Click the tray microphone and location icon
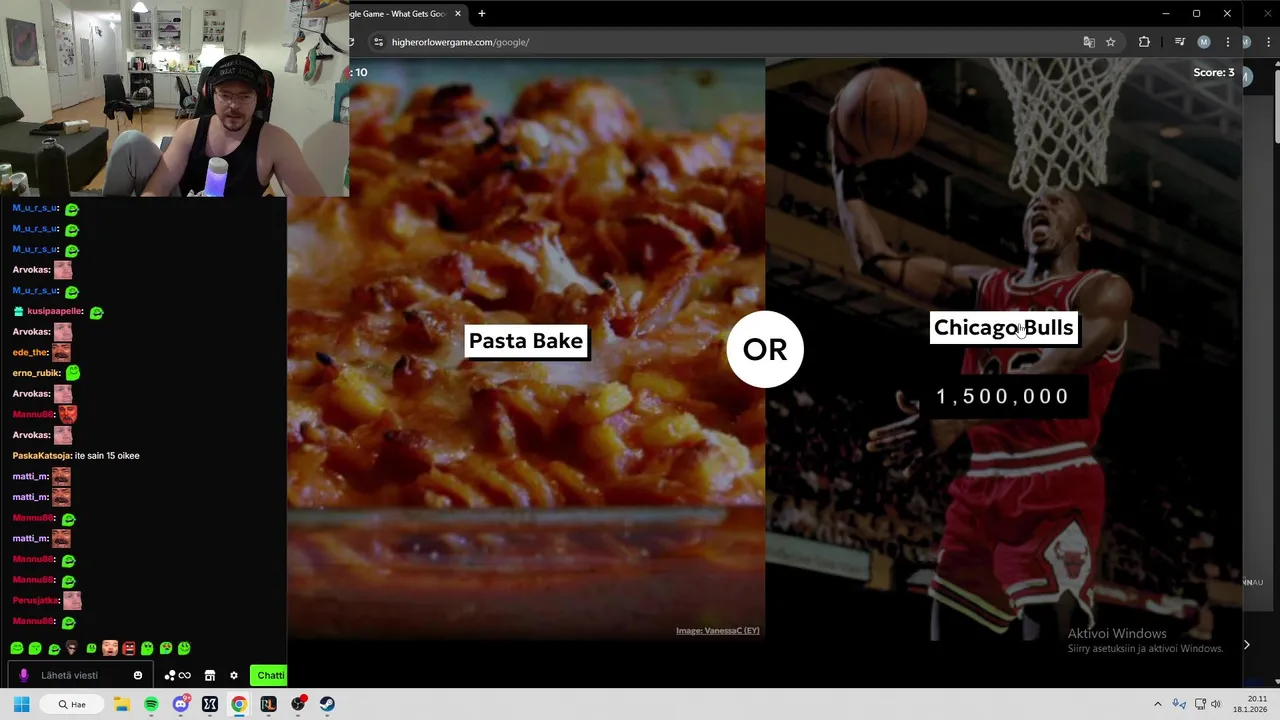Screen dimensions: 1280x720 1179,704
